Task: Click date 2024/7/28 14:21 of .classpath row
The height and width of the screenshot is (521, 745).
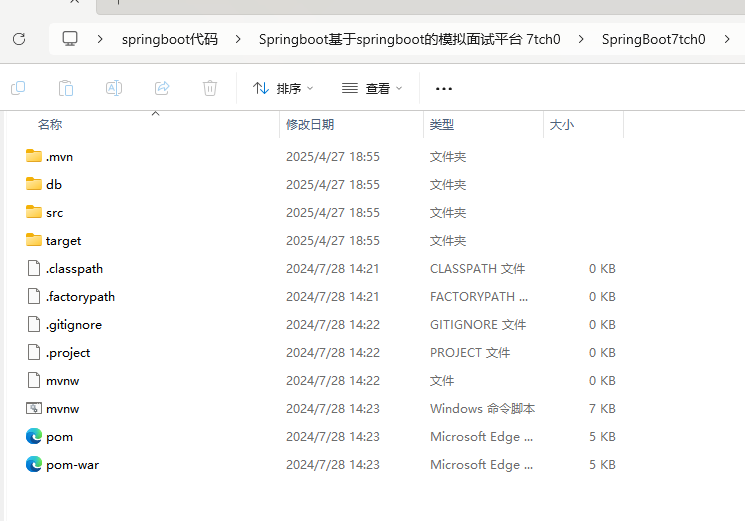Action: [332, 269]
